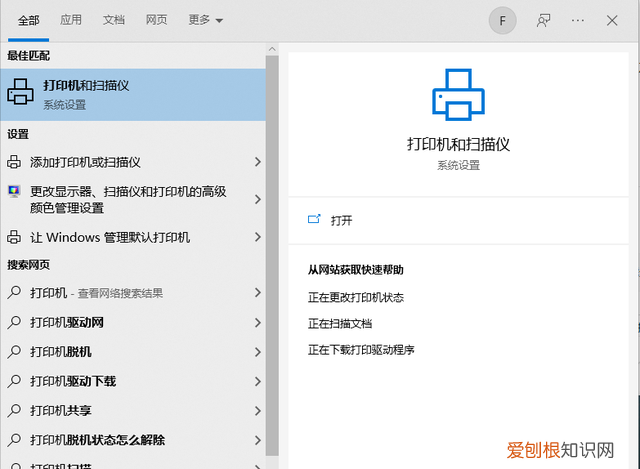Click search icon beside 打印机脱机状态怎么解除
This screenshot has width=640, height=469.
[14, 440]
